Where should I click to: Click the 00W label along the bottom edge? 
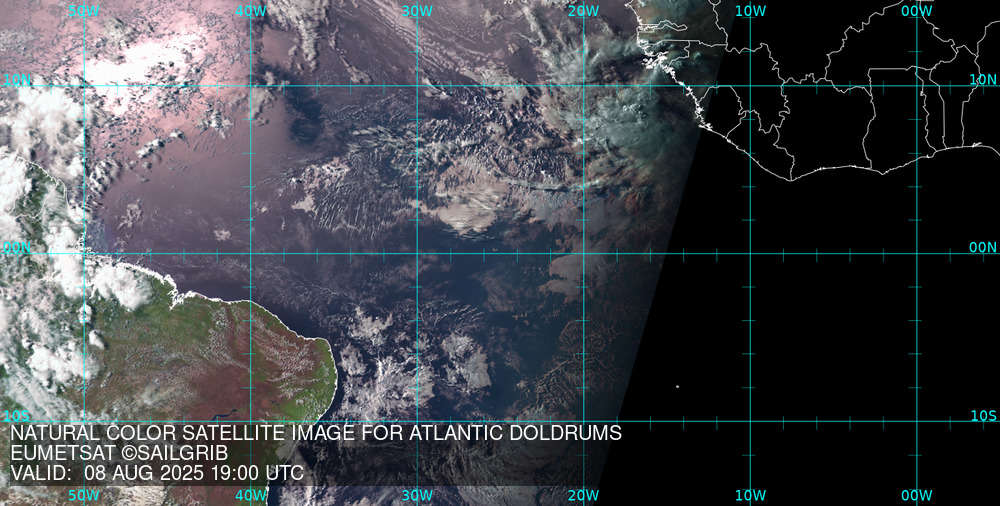click(x=916, y=495)
